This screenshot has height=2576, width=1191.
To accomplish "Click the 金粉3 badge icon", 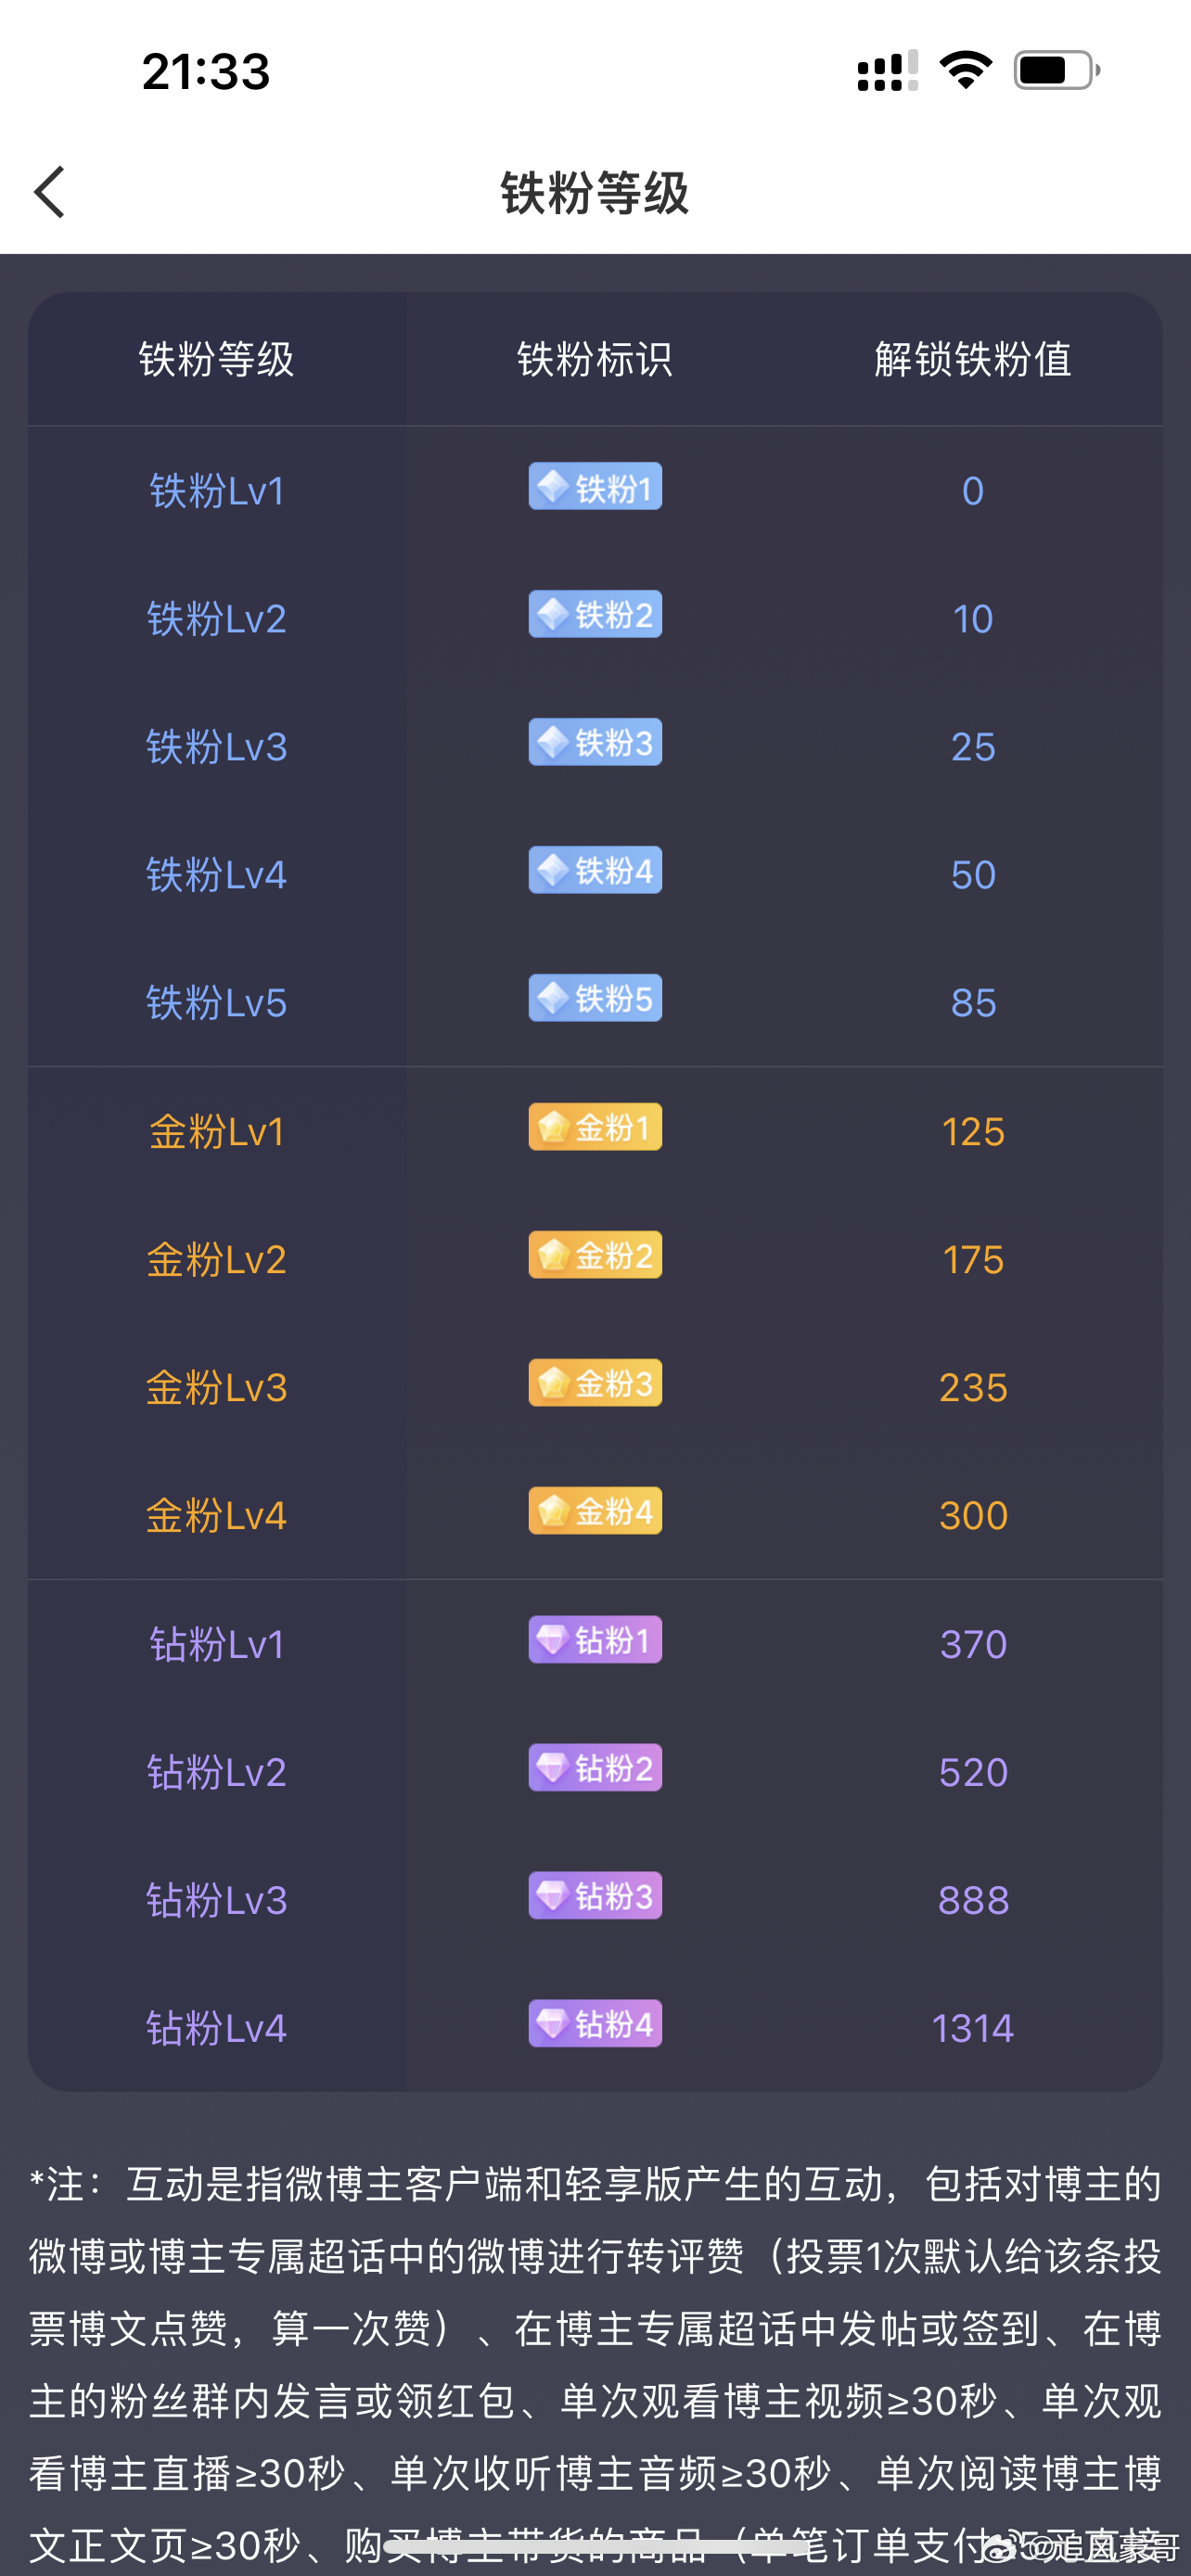I will [594, 1383].
